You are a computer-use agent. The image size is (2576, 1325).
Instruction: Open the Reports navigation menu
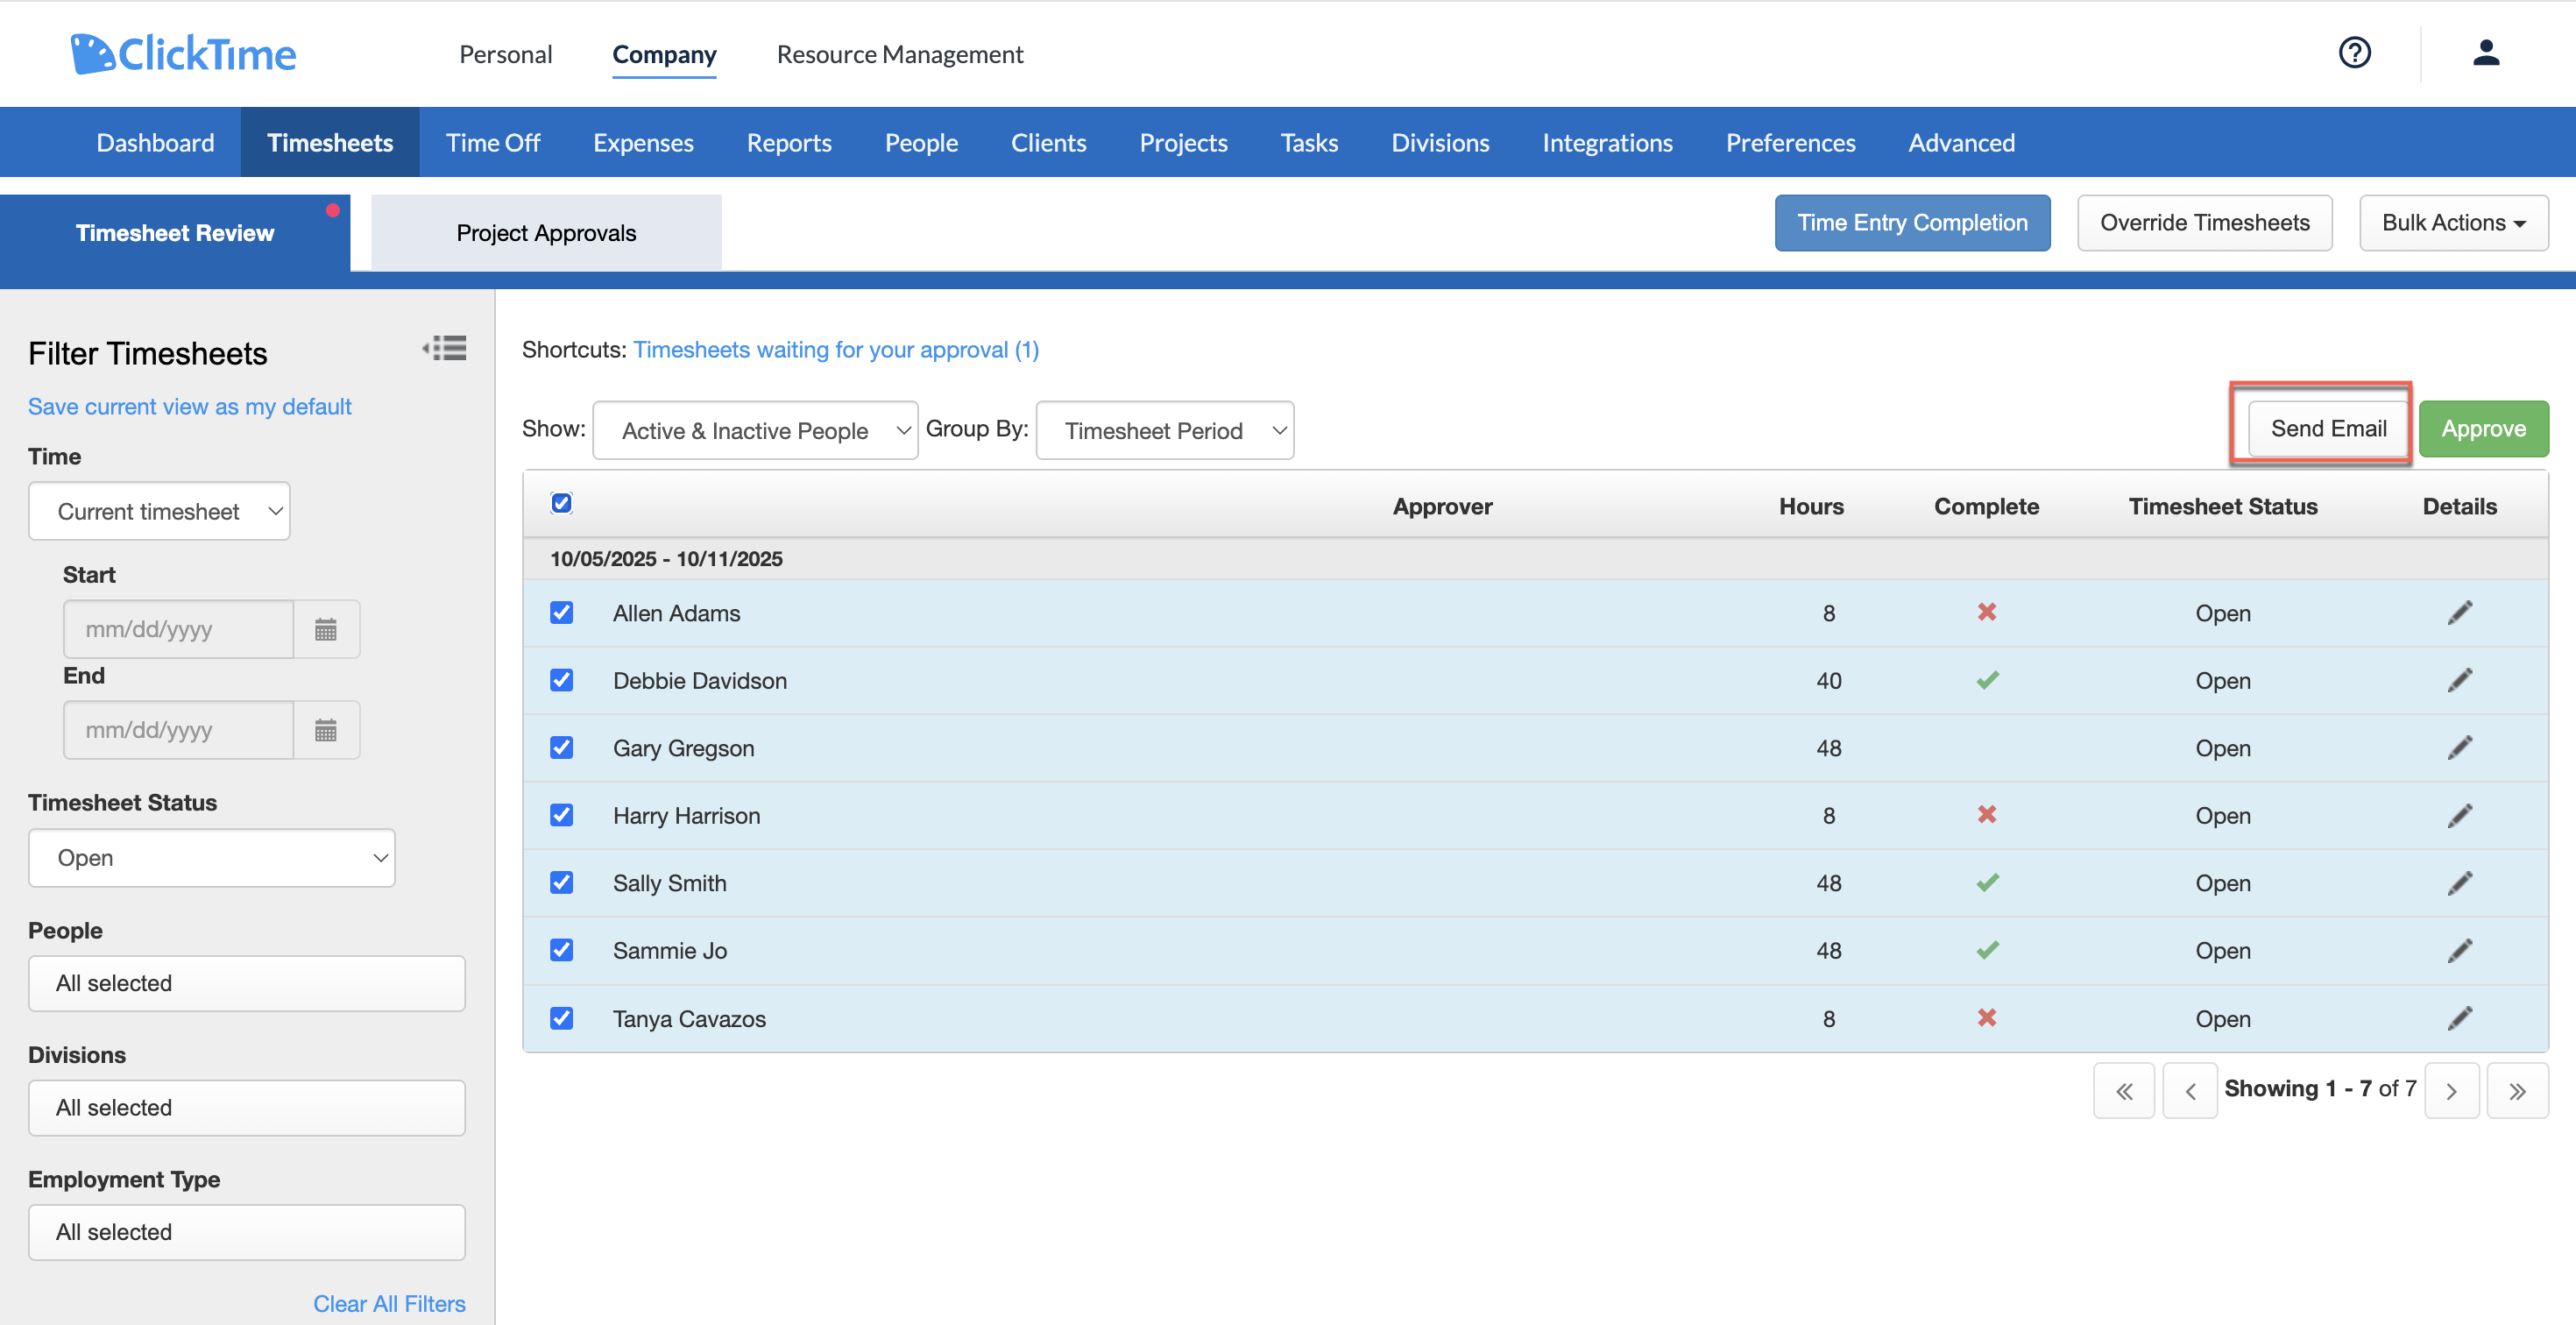point(789,142)
